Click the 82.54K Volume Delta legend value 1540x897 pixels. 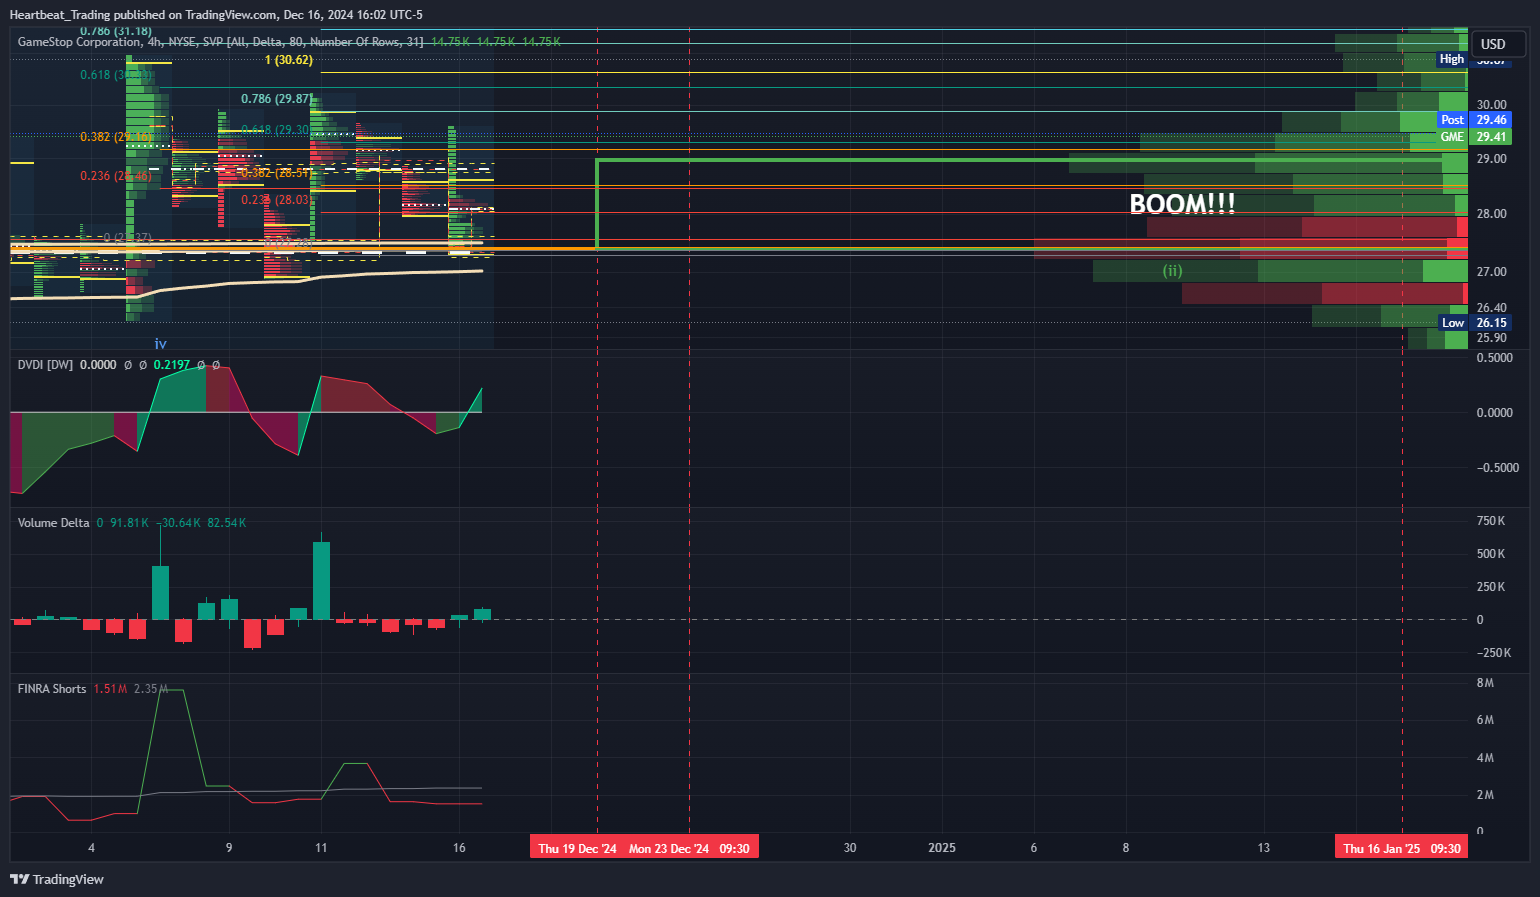click(x=226, y=523)
